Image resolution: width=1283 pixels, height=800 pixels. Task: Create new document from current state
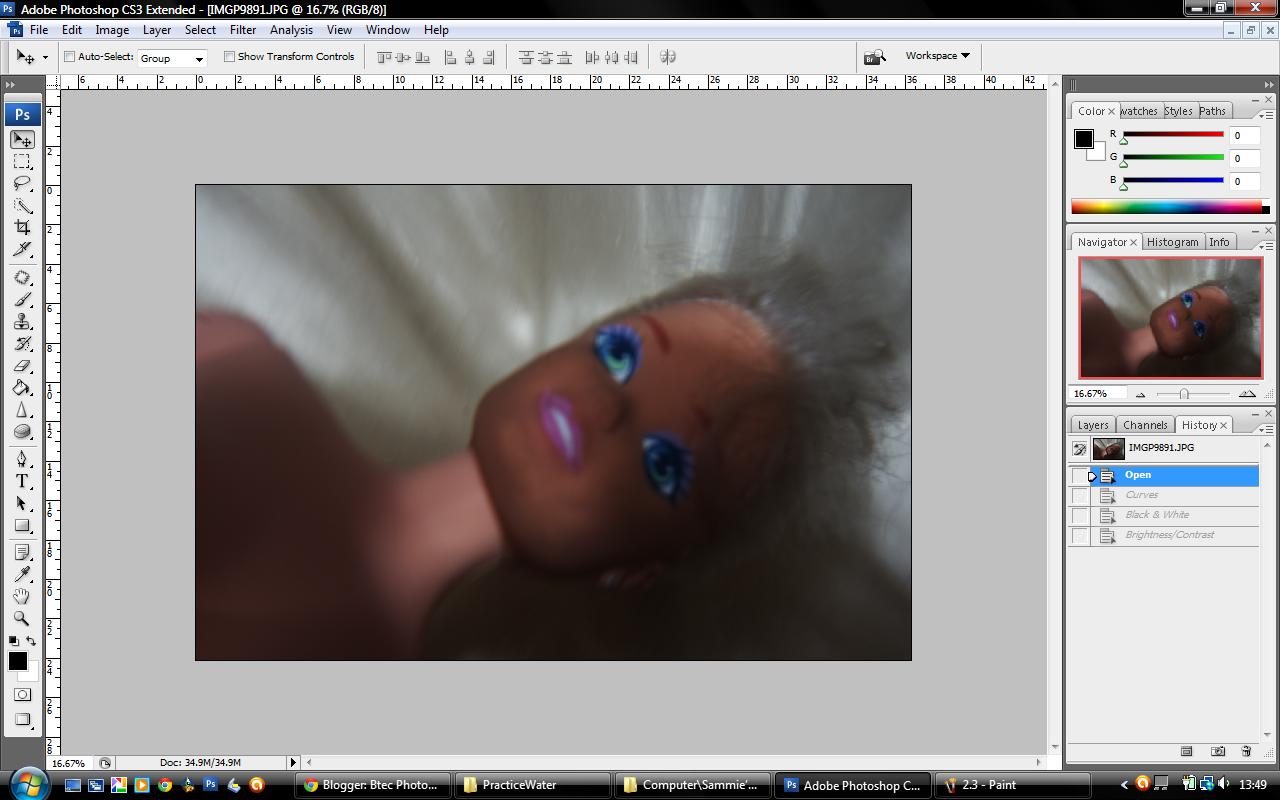[x=1187, y=751]
